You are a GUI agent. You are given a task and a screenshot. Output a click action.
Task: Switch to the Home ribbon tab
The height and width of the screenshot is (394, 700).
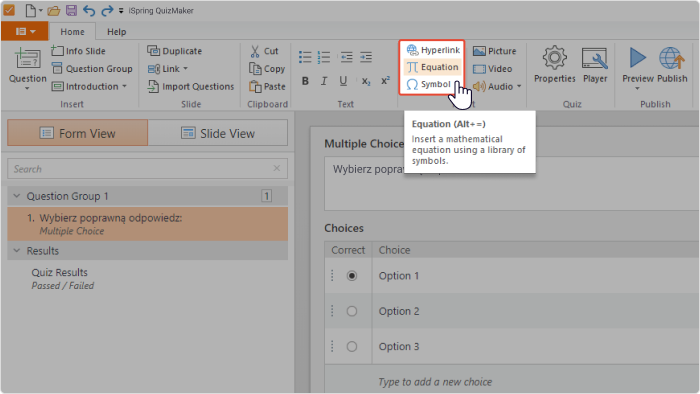coord(72,32)
